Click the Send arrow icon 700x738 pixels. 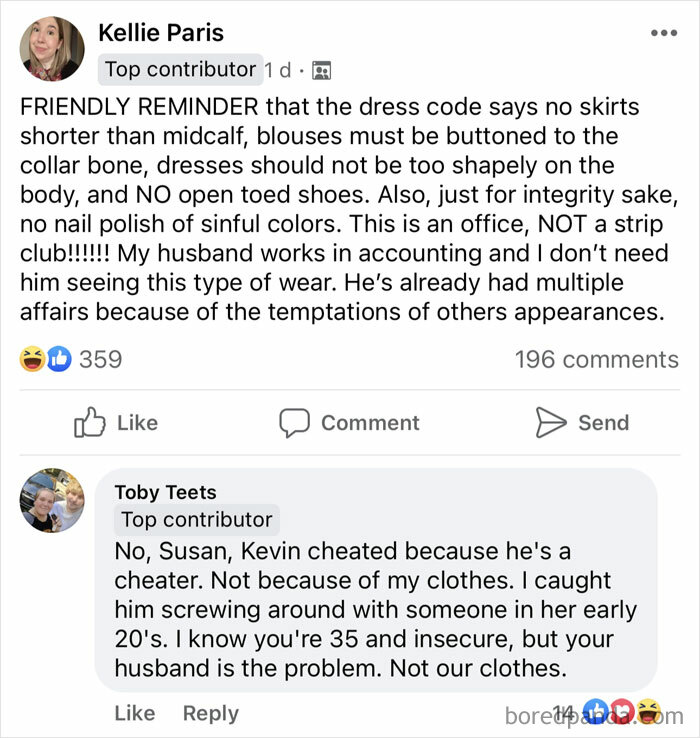coord(551,422)
